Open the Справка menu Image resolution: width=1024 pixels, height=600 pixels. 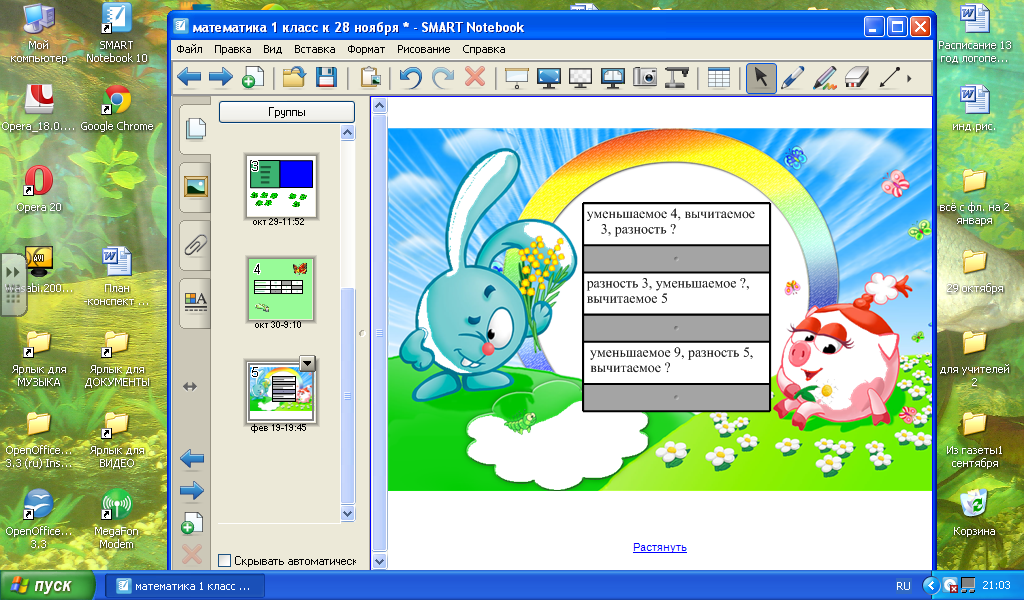click(x=483, y=49)
